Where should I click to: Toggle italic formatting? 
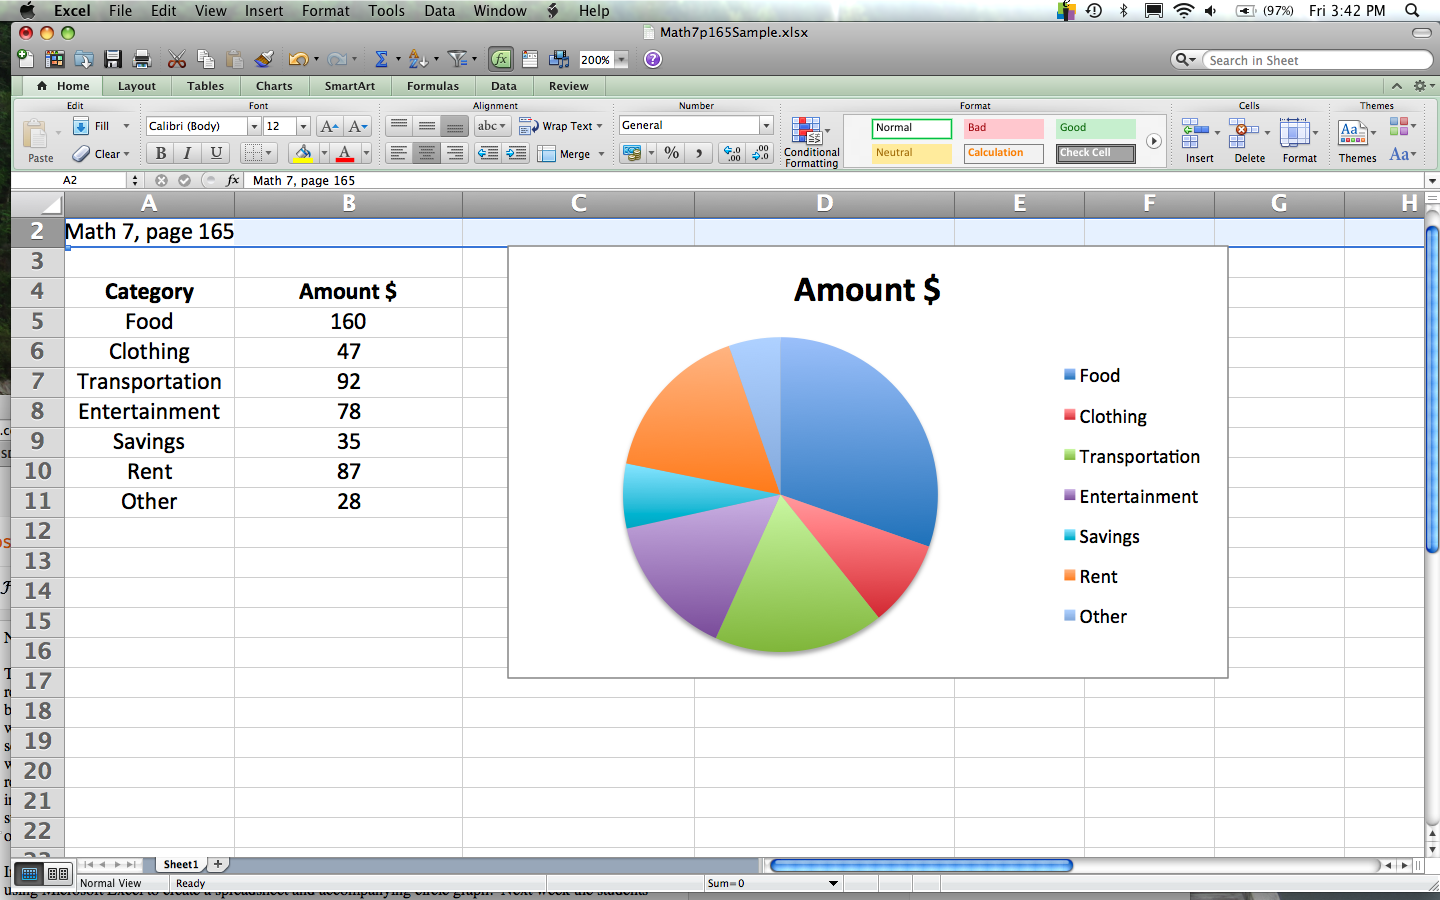tap(186, 153)
